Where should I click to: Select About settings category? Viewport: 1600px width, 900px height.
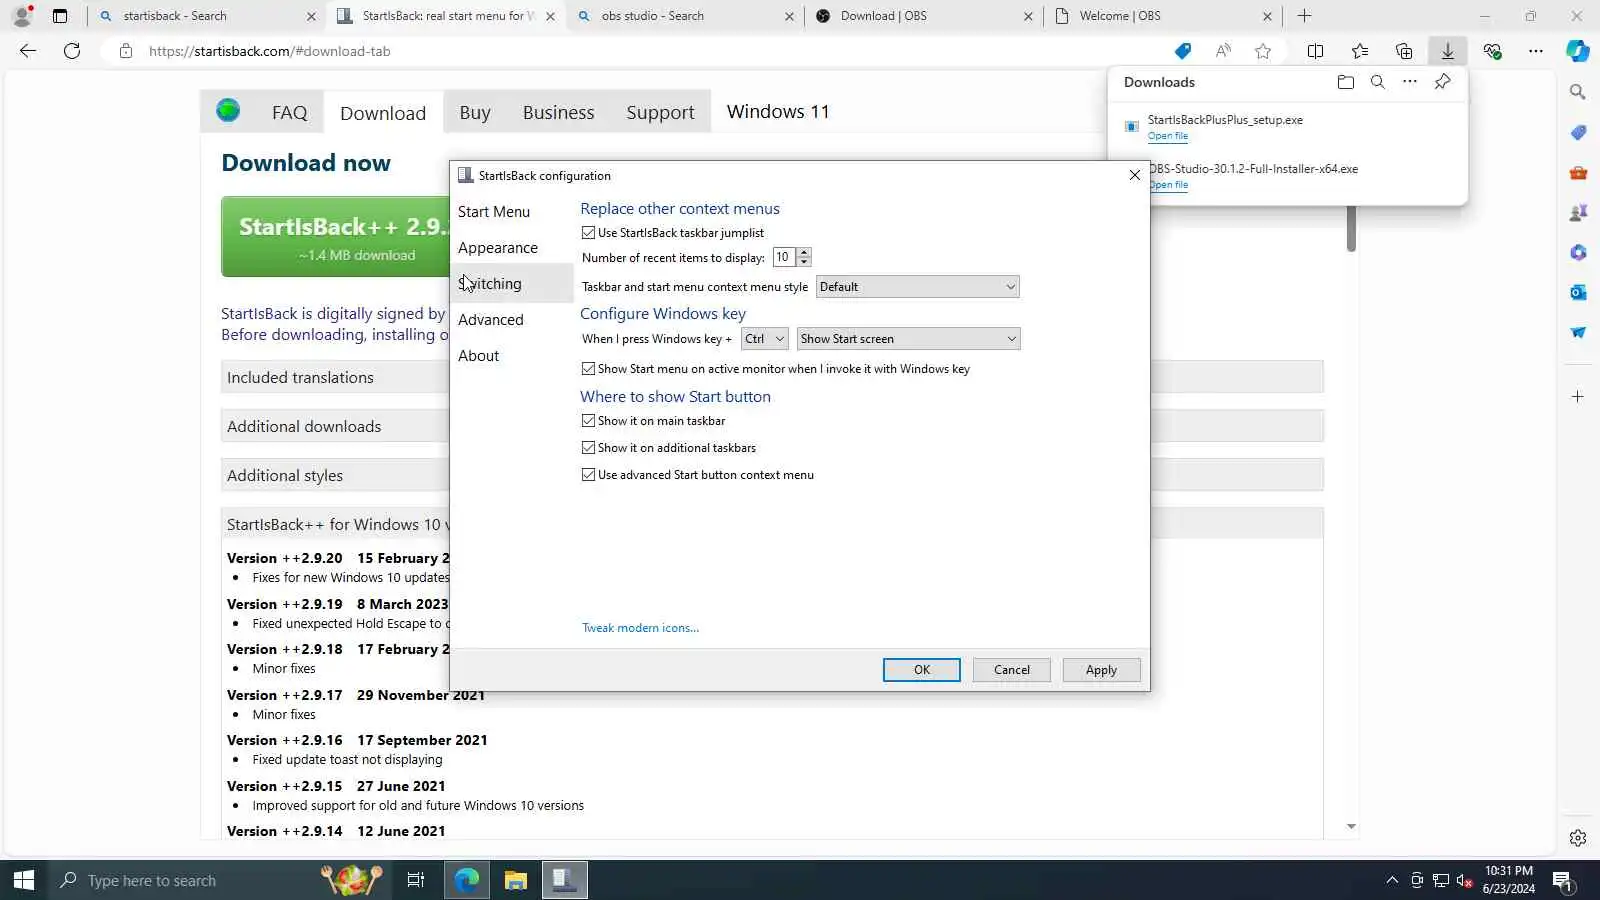pos(479,356)
